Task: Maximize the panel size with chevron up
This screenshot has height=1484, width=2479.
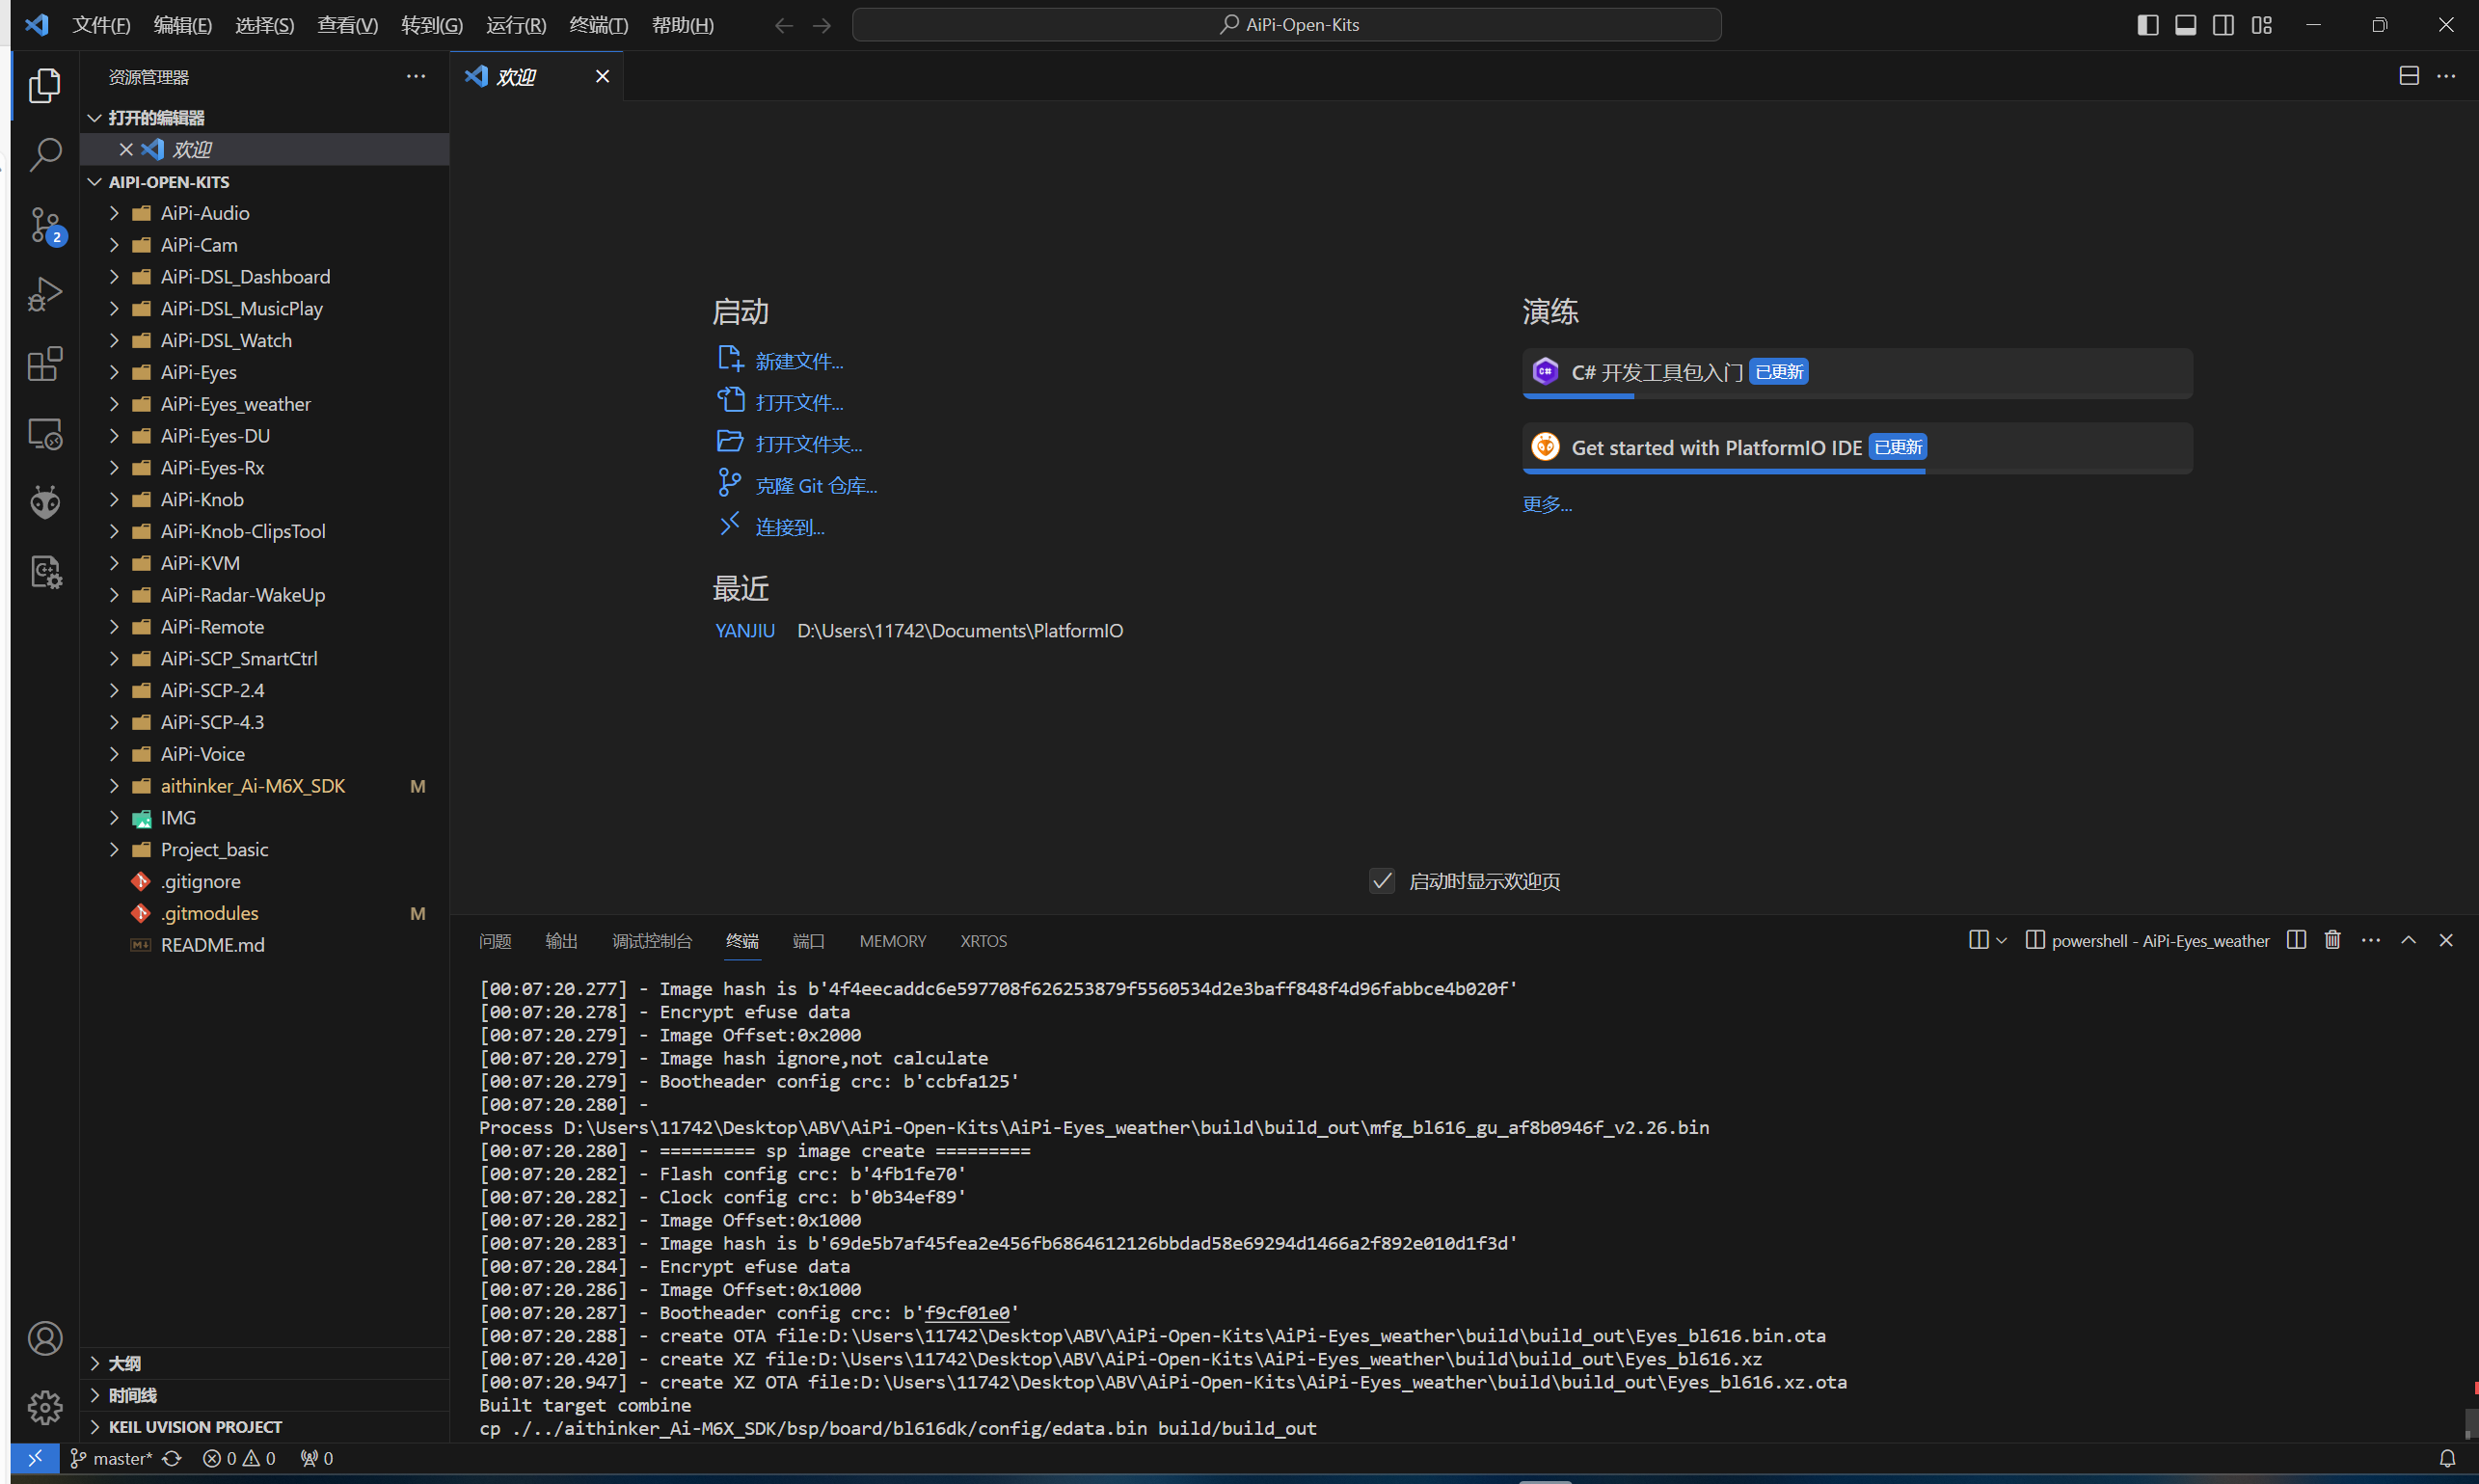Action: click(x=2409, y=940)
